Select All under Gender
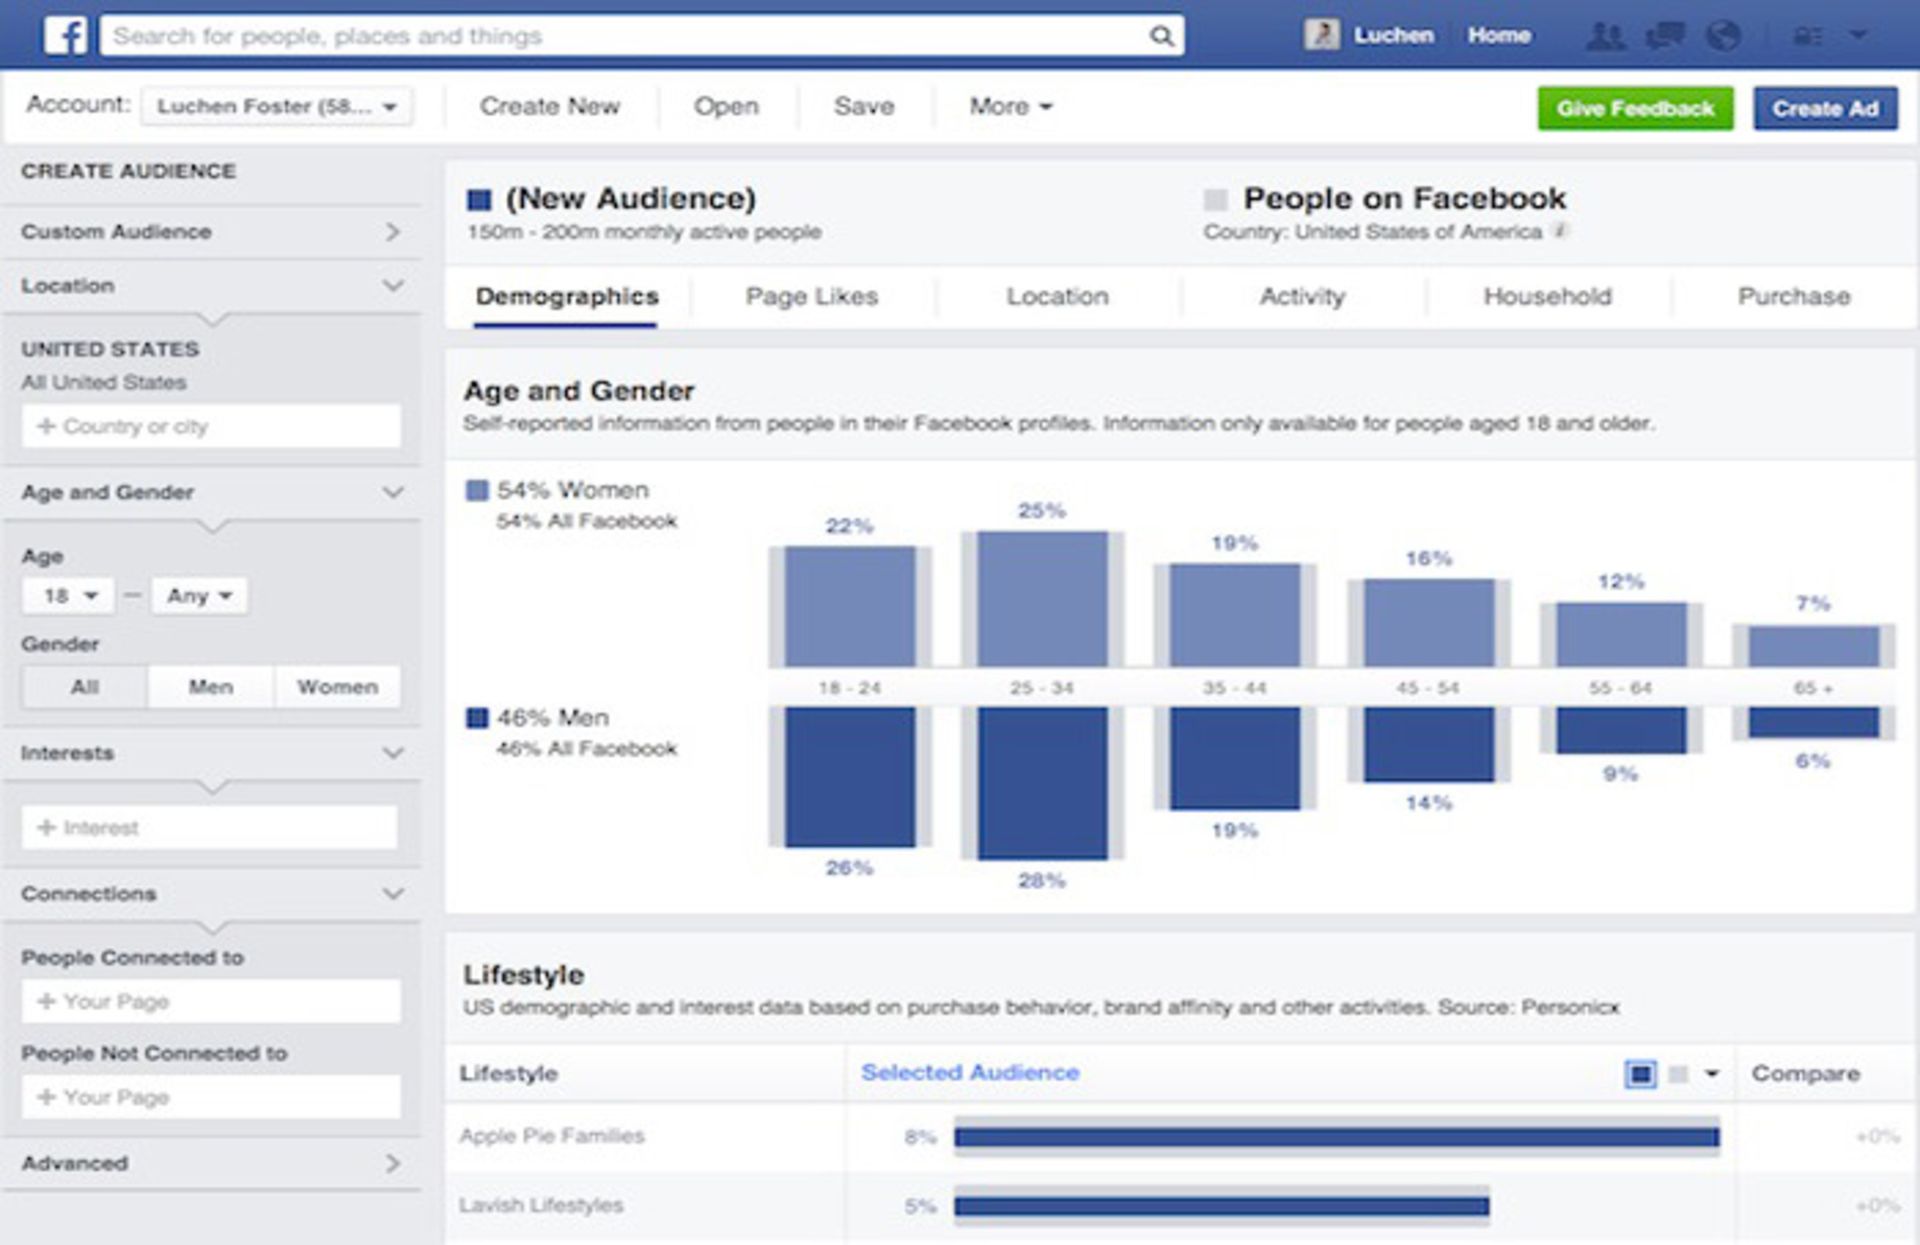The image size is (1920, 1245). tap(86, 687)
